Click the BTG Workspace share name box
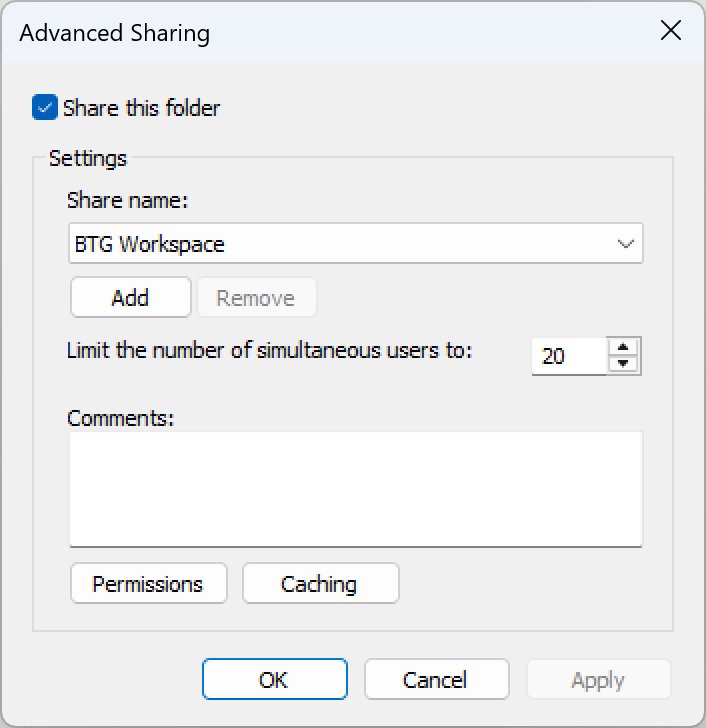Viewport: 706px width, 728px height. coord(340,244)
